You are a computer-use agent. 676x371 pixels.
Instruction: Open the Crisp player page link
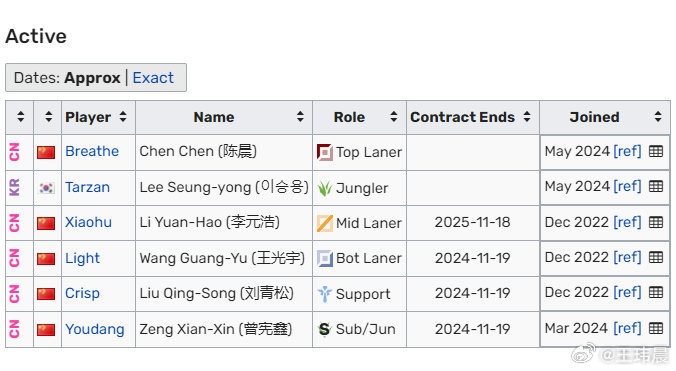82,293
